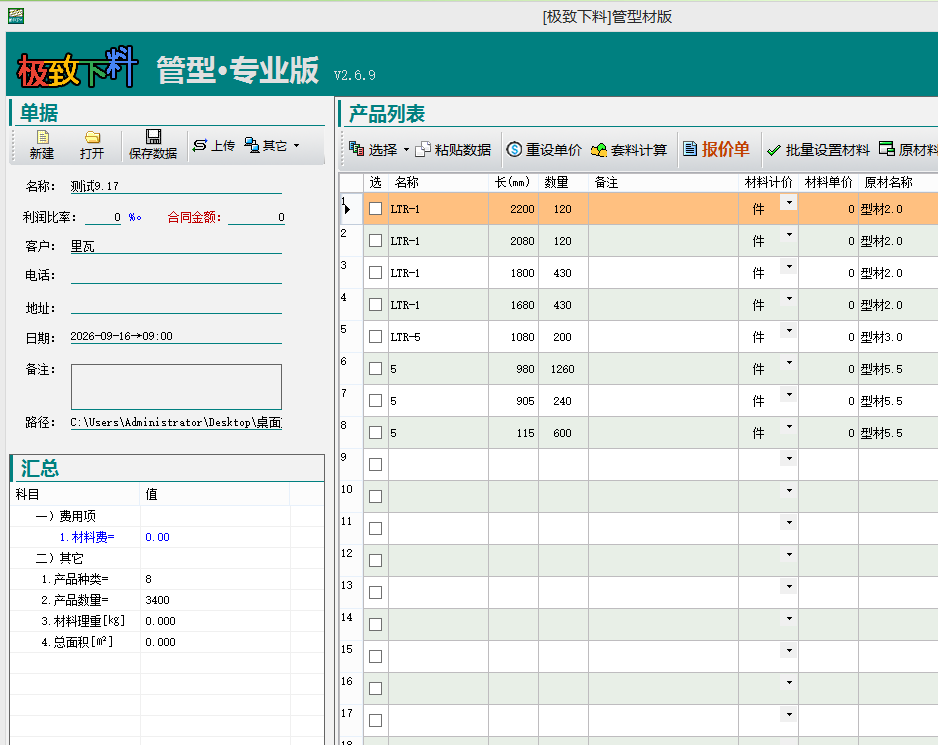Viewport: 938px width, 745px height.
Task: Click the 数量 column header
Action: tap(563, 183)
